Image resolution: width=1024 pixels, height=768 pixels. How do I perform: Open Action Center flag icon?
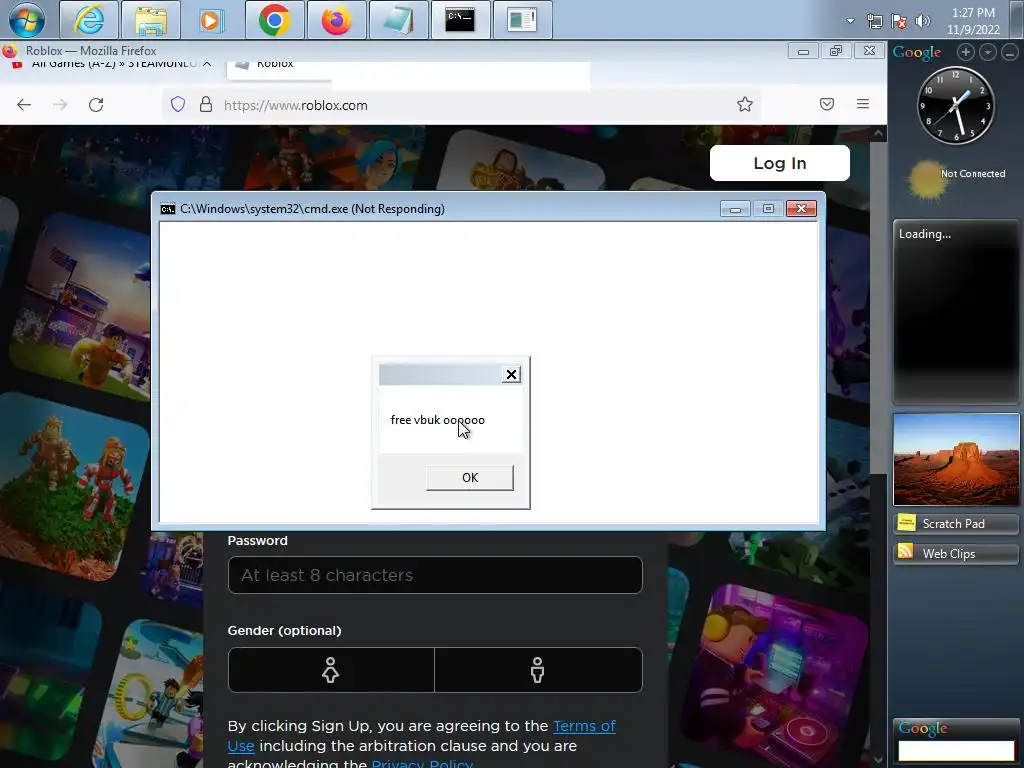tap(899, 22)
